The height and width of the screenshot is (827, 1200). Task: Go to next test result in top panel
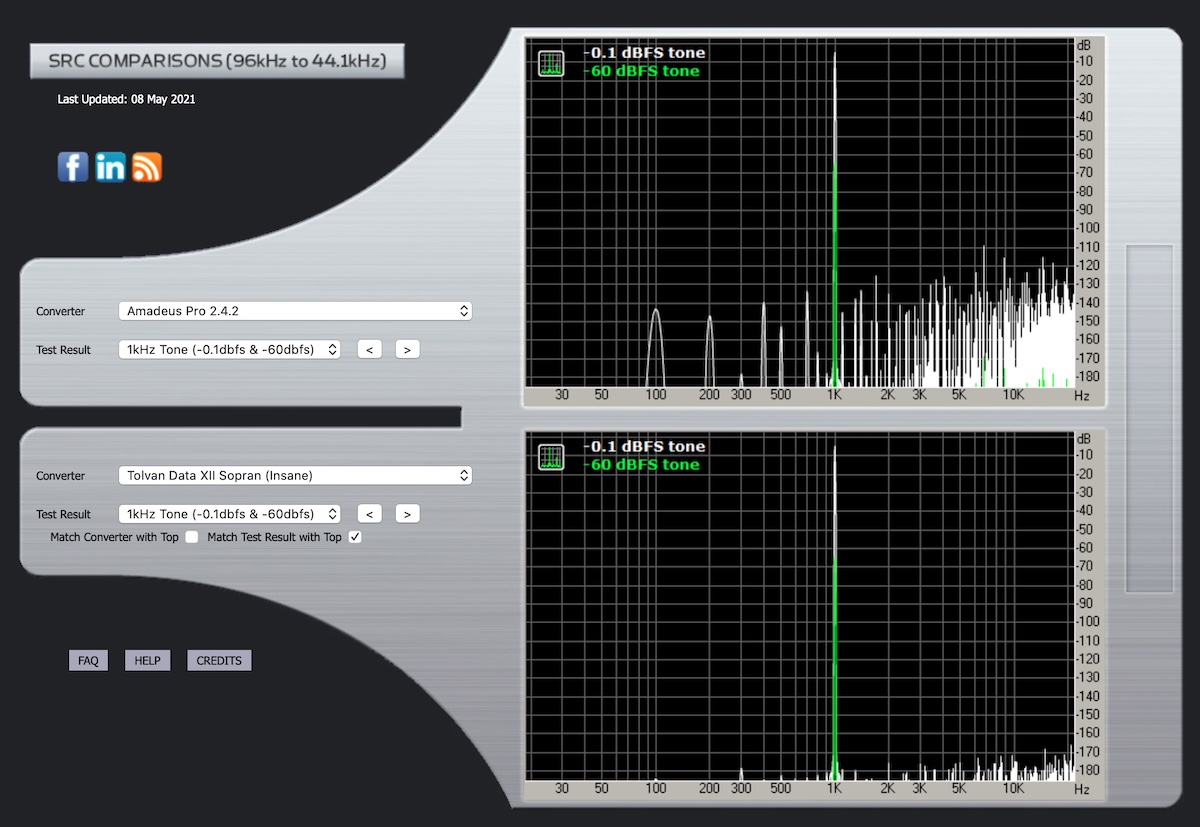tap(407, 349)
